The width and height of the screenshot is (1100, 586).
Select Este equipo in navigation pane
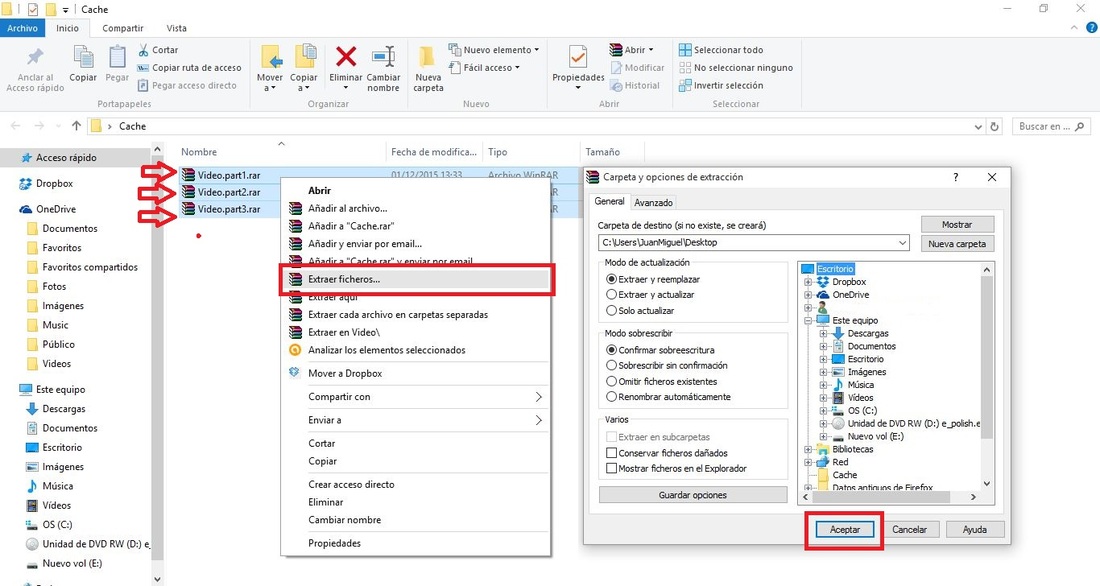pyautogui.click(x=53, y=389)
